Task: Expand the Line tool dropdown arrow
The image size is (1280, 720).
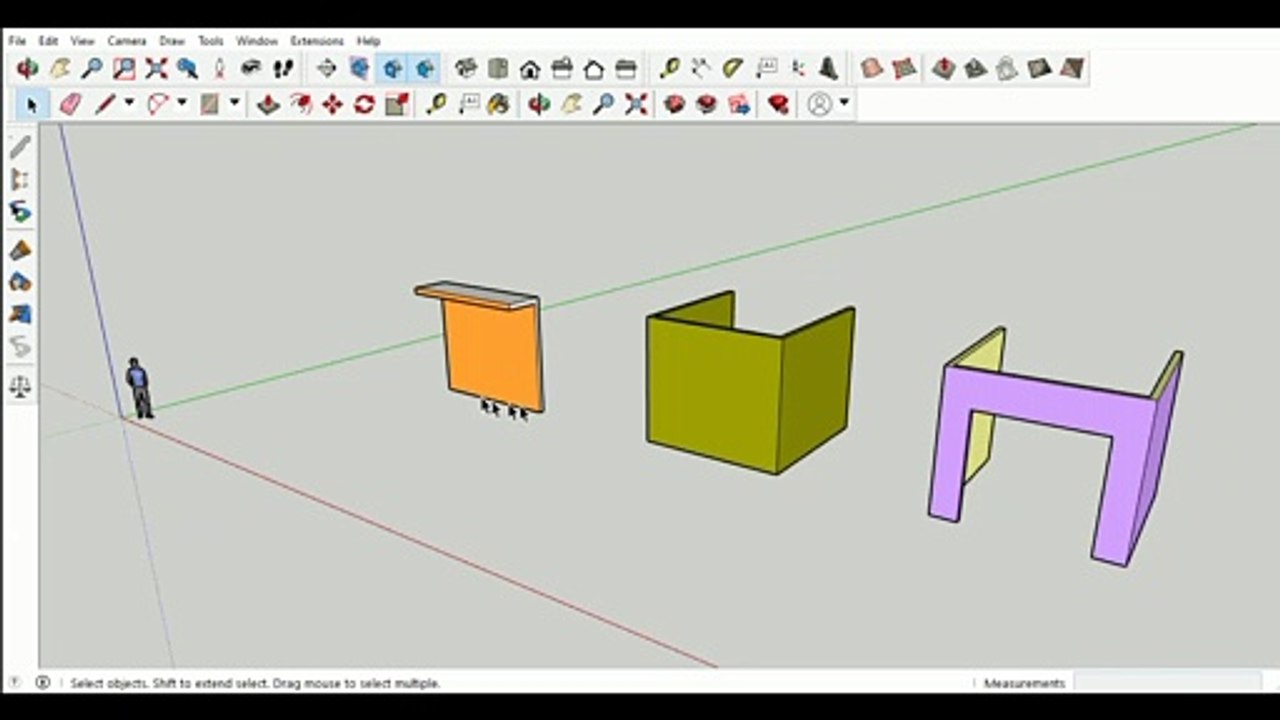Action: (128, 103)
